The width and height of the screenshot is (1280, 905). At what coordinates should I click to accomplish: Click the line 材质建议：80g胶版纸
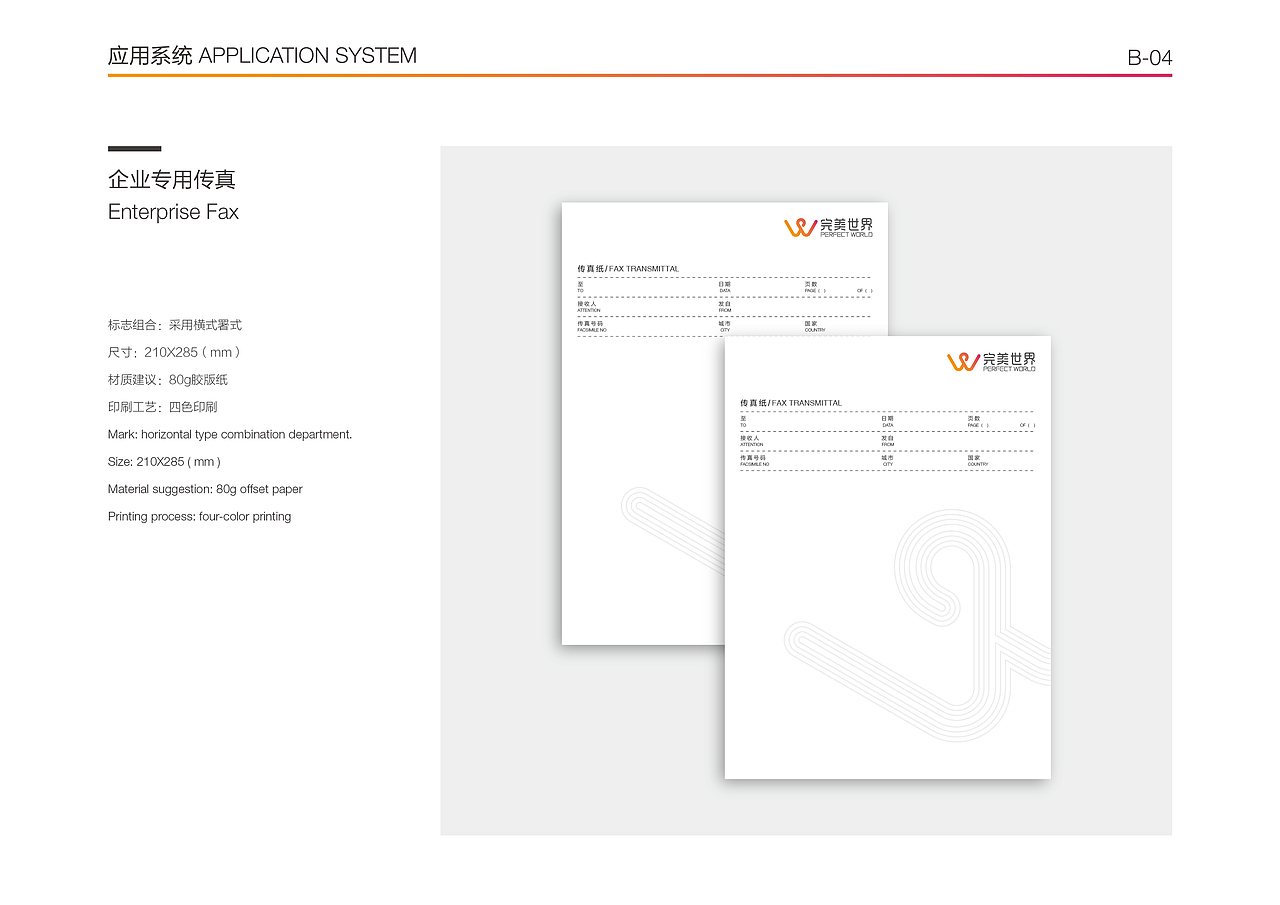click(x=168, y=380)
